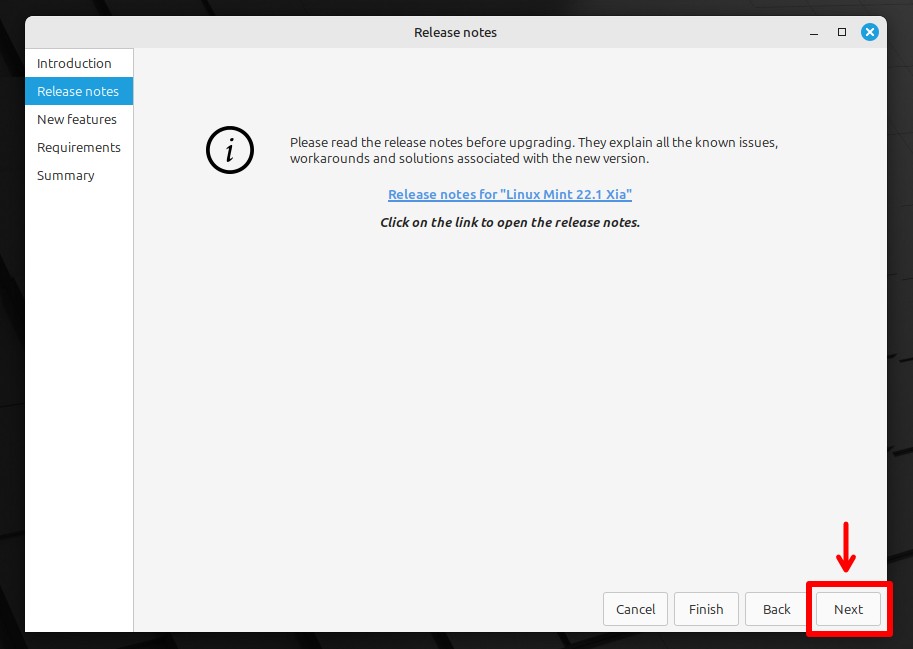
Task: Cancel the upgrade wizard
Action: click(x=635, y=609)
